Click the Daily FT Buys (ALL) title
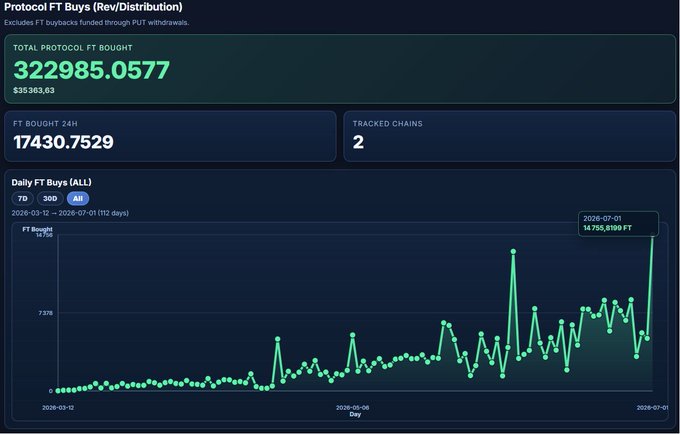680x434 pixels. 52,182
